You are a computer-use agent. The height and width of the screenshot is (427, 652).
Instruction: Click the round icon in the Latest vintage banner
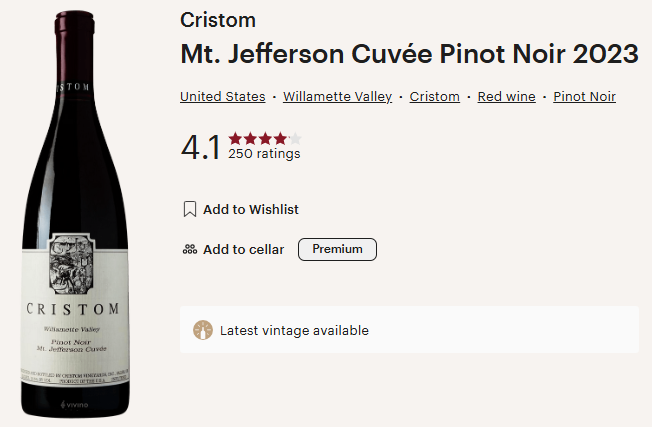203,331
